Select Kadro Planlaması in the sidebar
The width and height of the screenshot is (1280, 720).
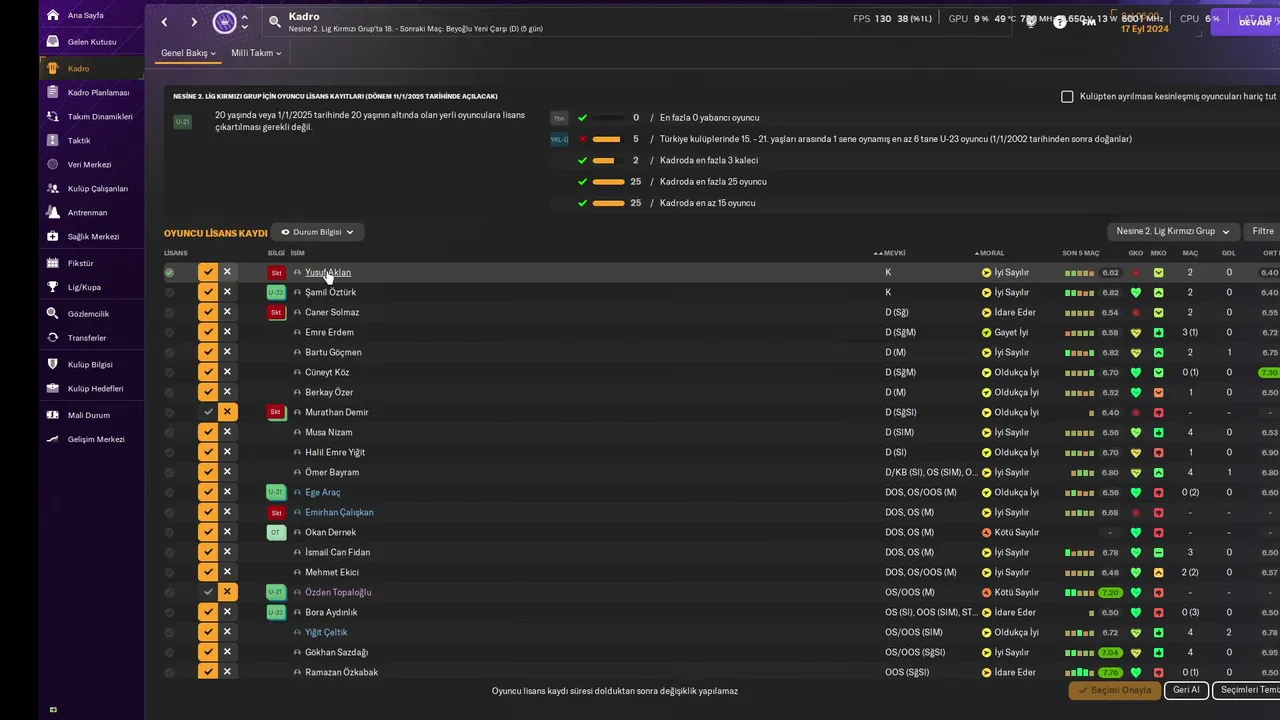pyautogui.click(x=98, y=93)
